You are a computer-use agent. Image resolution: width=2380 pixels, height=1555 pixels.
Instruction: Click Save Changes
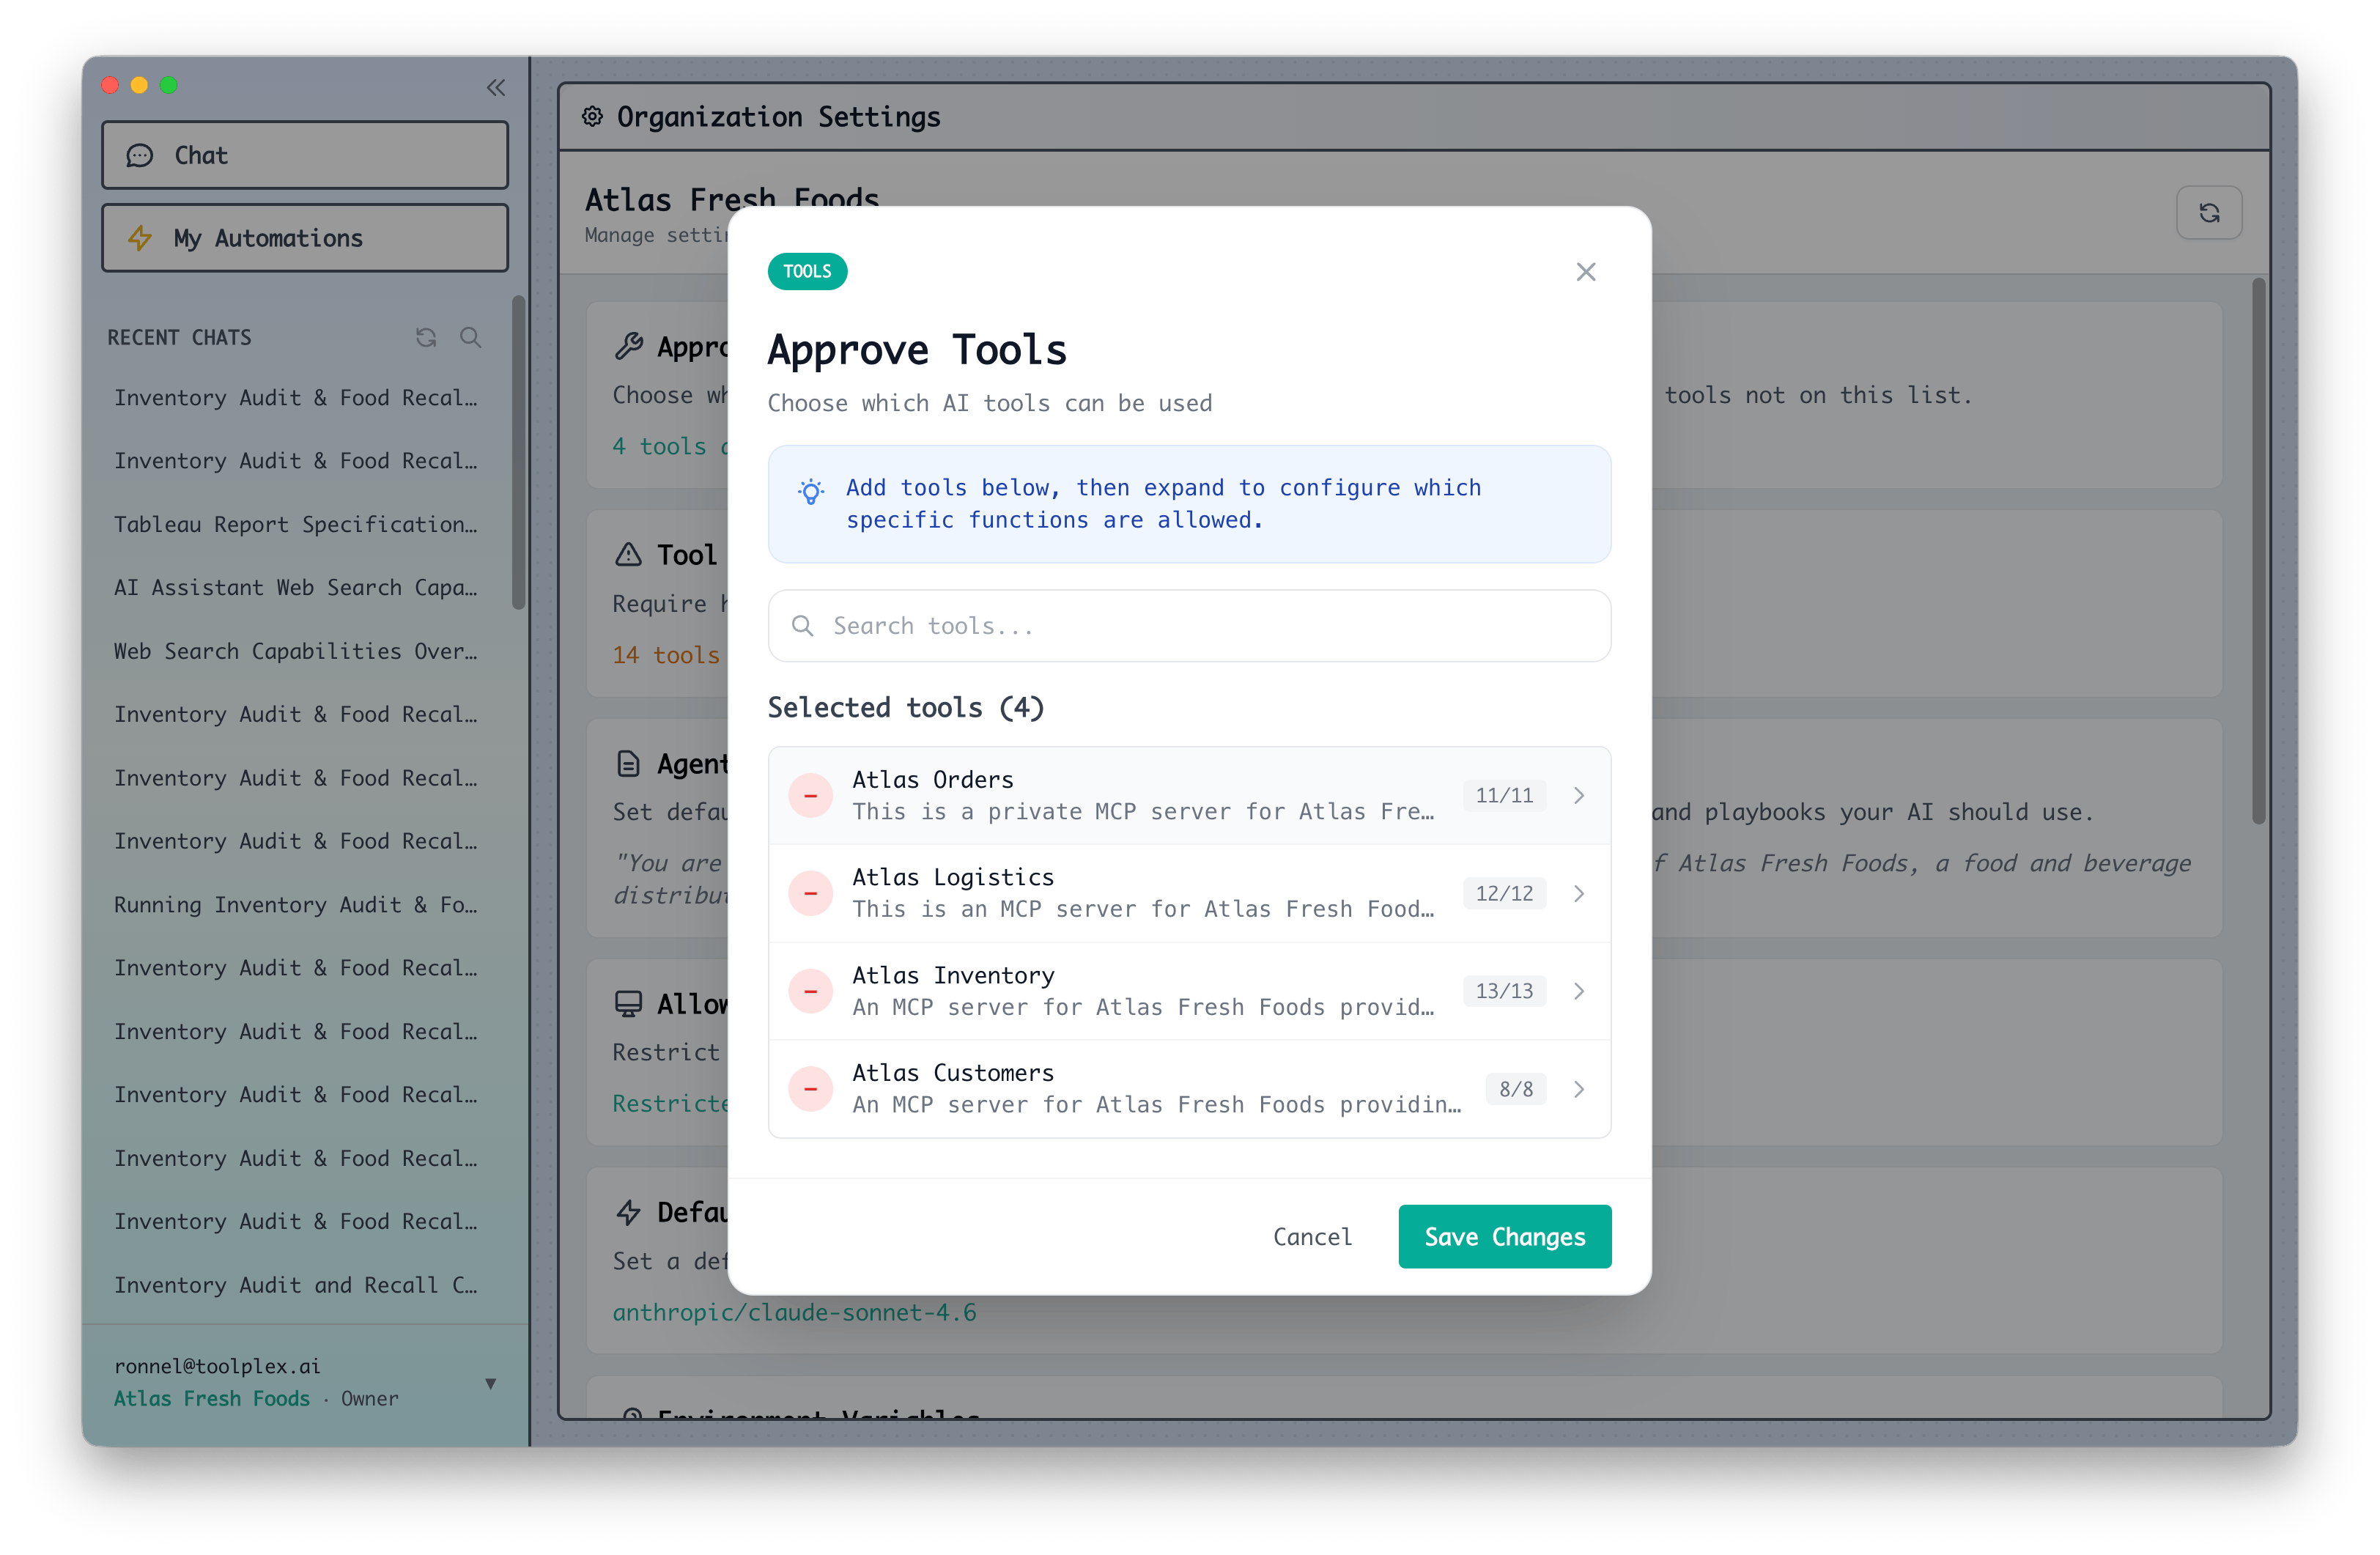1504,1236
